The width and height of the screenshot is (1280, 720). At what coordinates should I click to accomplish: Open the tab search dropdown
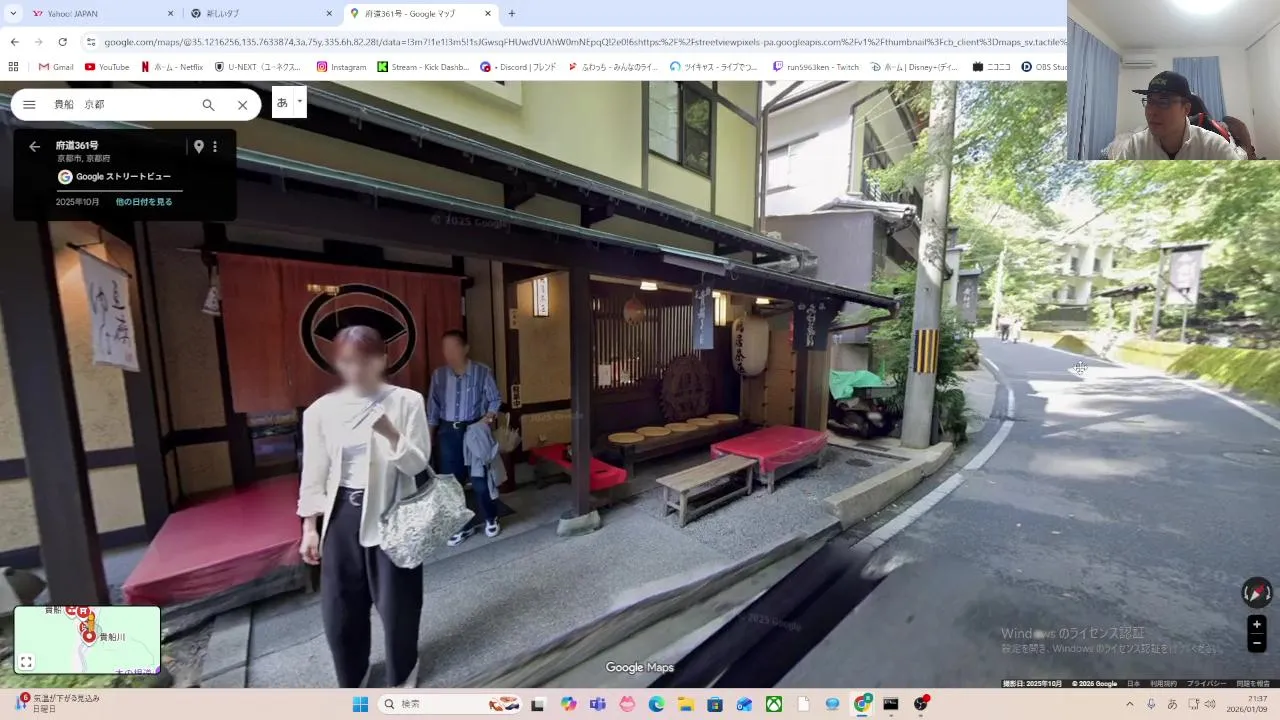[x=13, y=14]
